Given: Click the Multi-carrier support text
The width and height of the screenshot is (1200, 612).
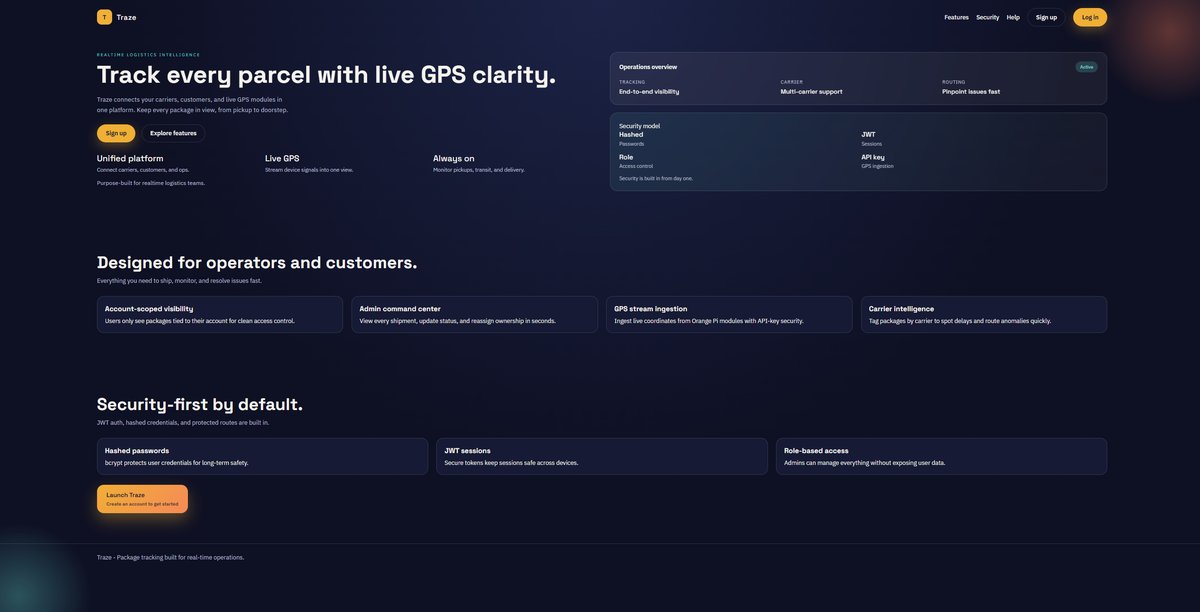Looking at the screenshot, I should [x=811, y=91].
